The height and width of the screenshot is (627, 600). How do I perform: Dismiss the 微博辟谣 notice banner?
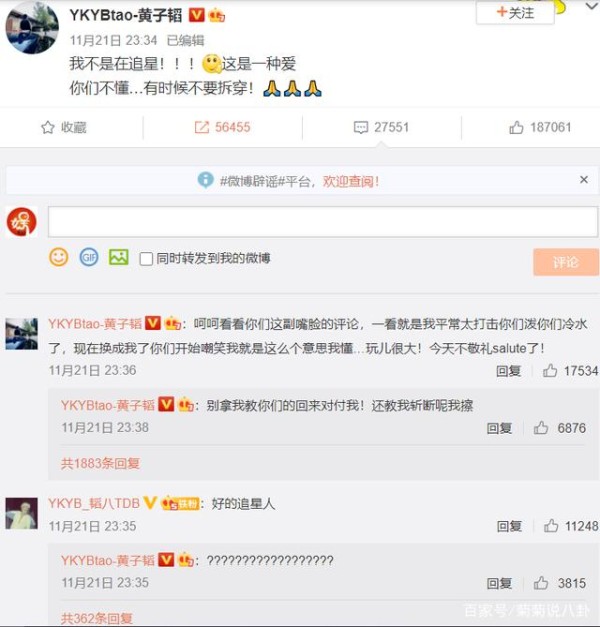[x=584, y=180]
